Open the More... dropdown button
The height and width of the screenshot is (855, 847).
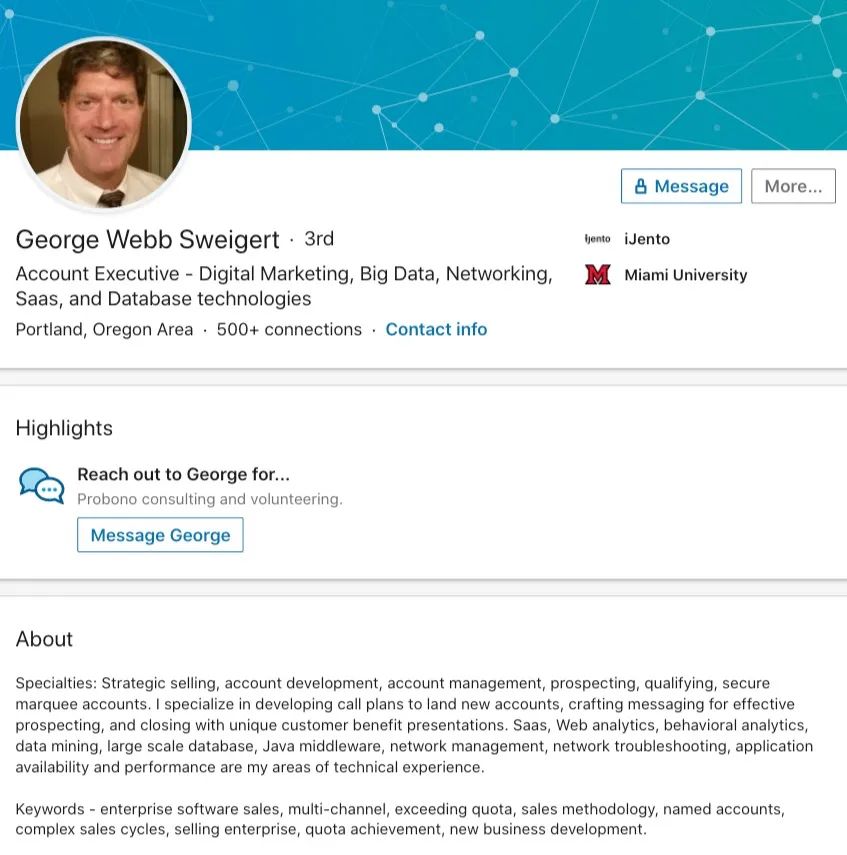click(x=793, y=186)
